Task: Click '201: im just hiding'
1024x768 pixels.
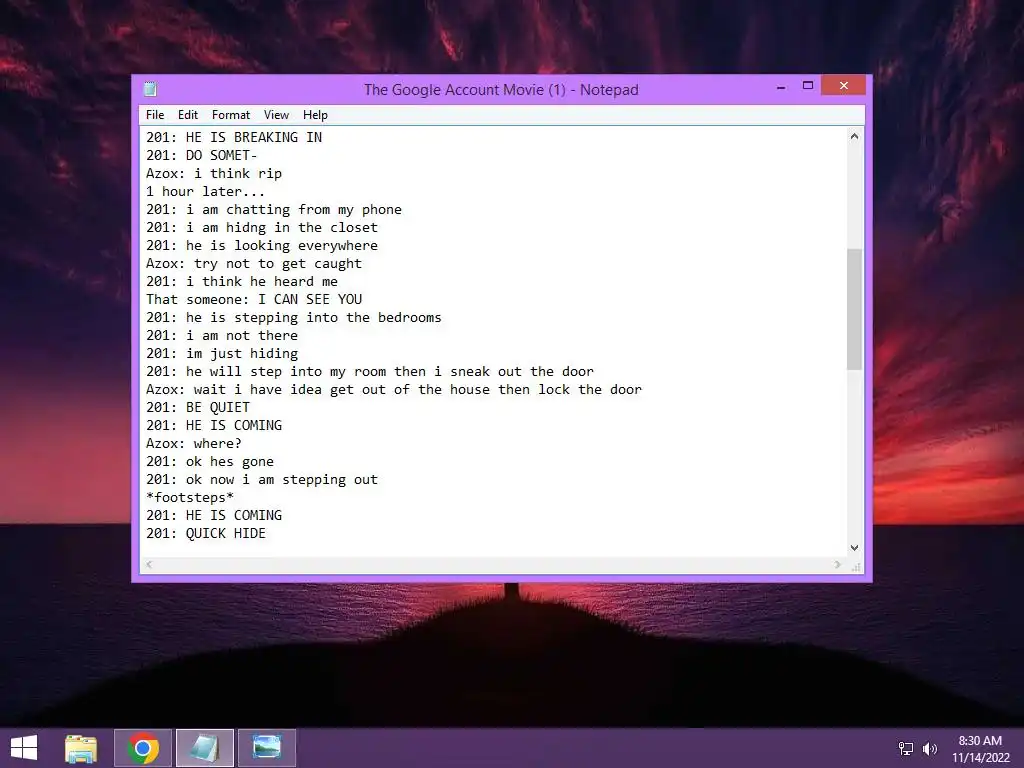Action: (x=222, y=353)
